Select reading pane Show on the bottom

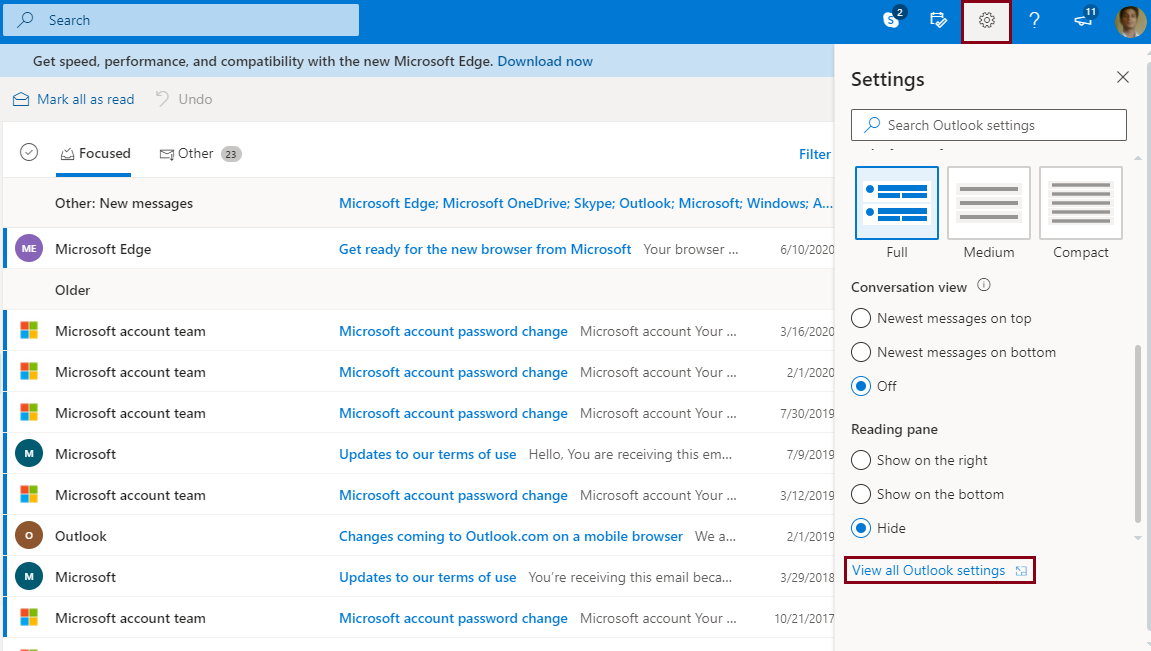point(861,494)
